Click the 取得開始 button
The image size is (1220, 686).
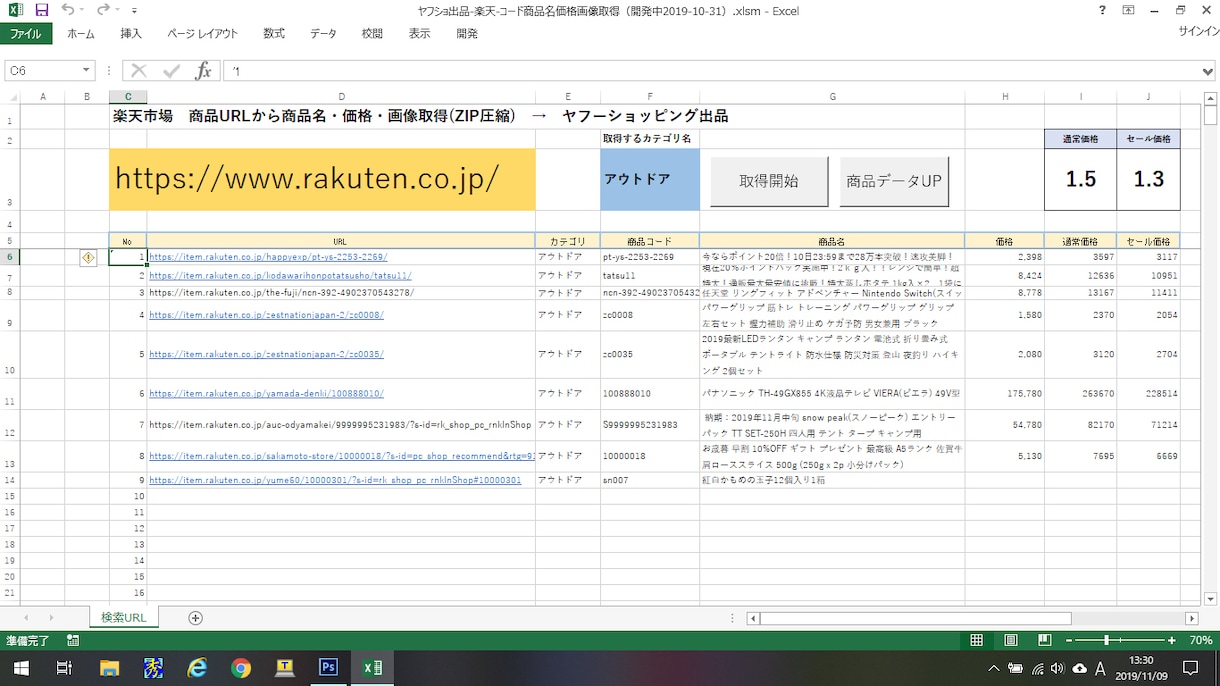coord(769,181)
